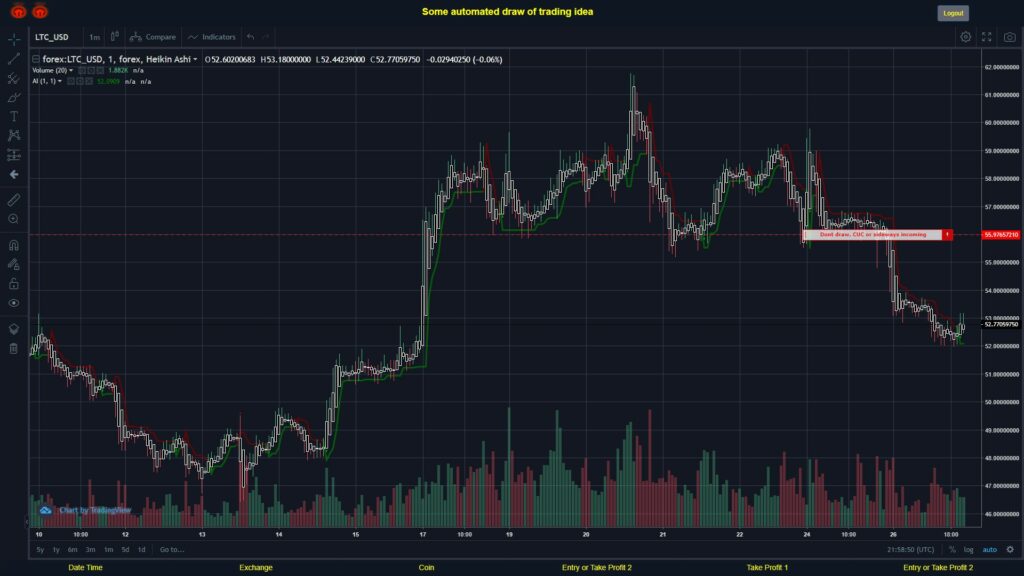Click the Take Profit 1 column header
Screen dimensions: 1024x576
(x=767, y=568)
